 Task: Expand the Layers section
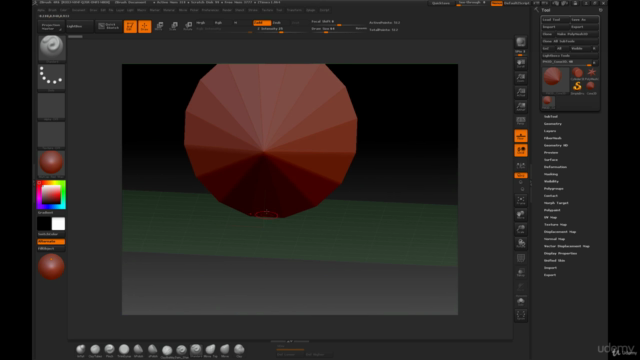[x=550, y=131]
